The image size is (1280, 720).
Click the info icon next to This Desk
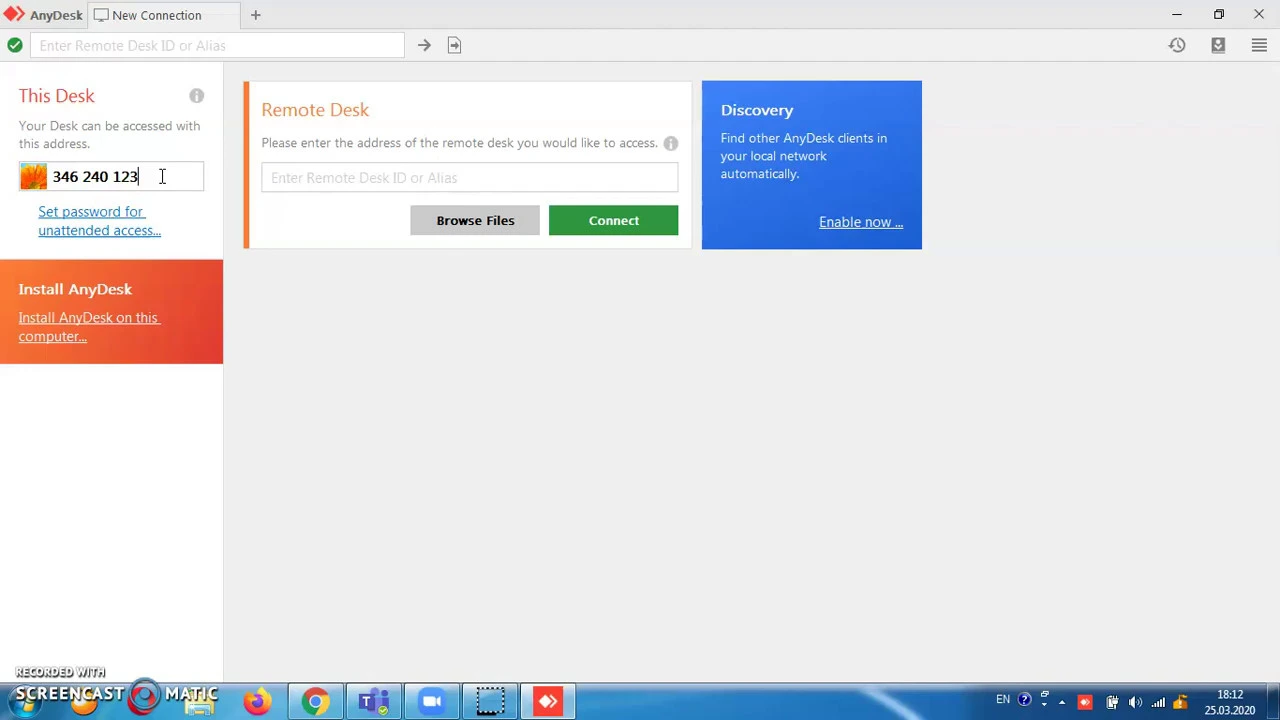[197, 96]
